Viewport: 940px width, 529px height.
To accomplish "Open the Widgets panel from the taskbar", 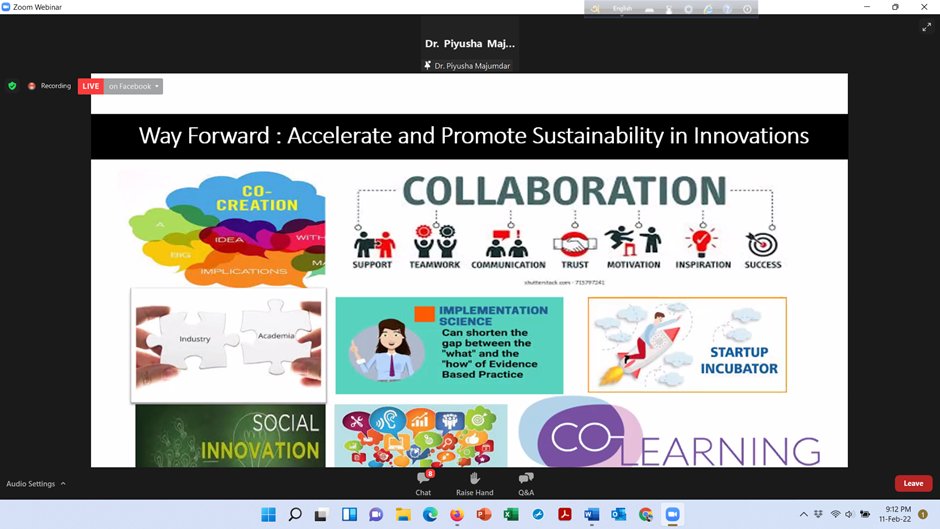I will [x=349, y=515].
